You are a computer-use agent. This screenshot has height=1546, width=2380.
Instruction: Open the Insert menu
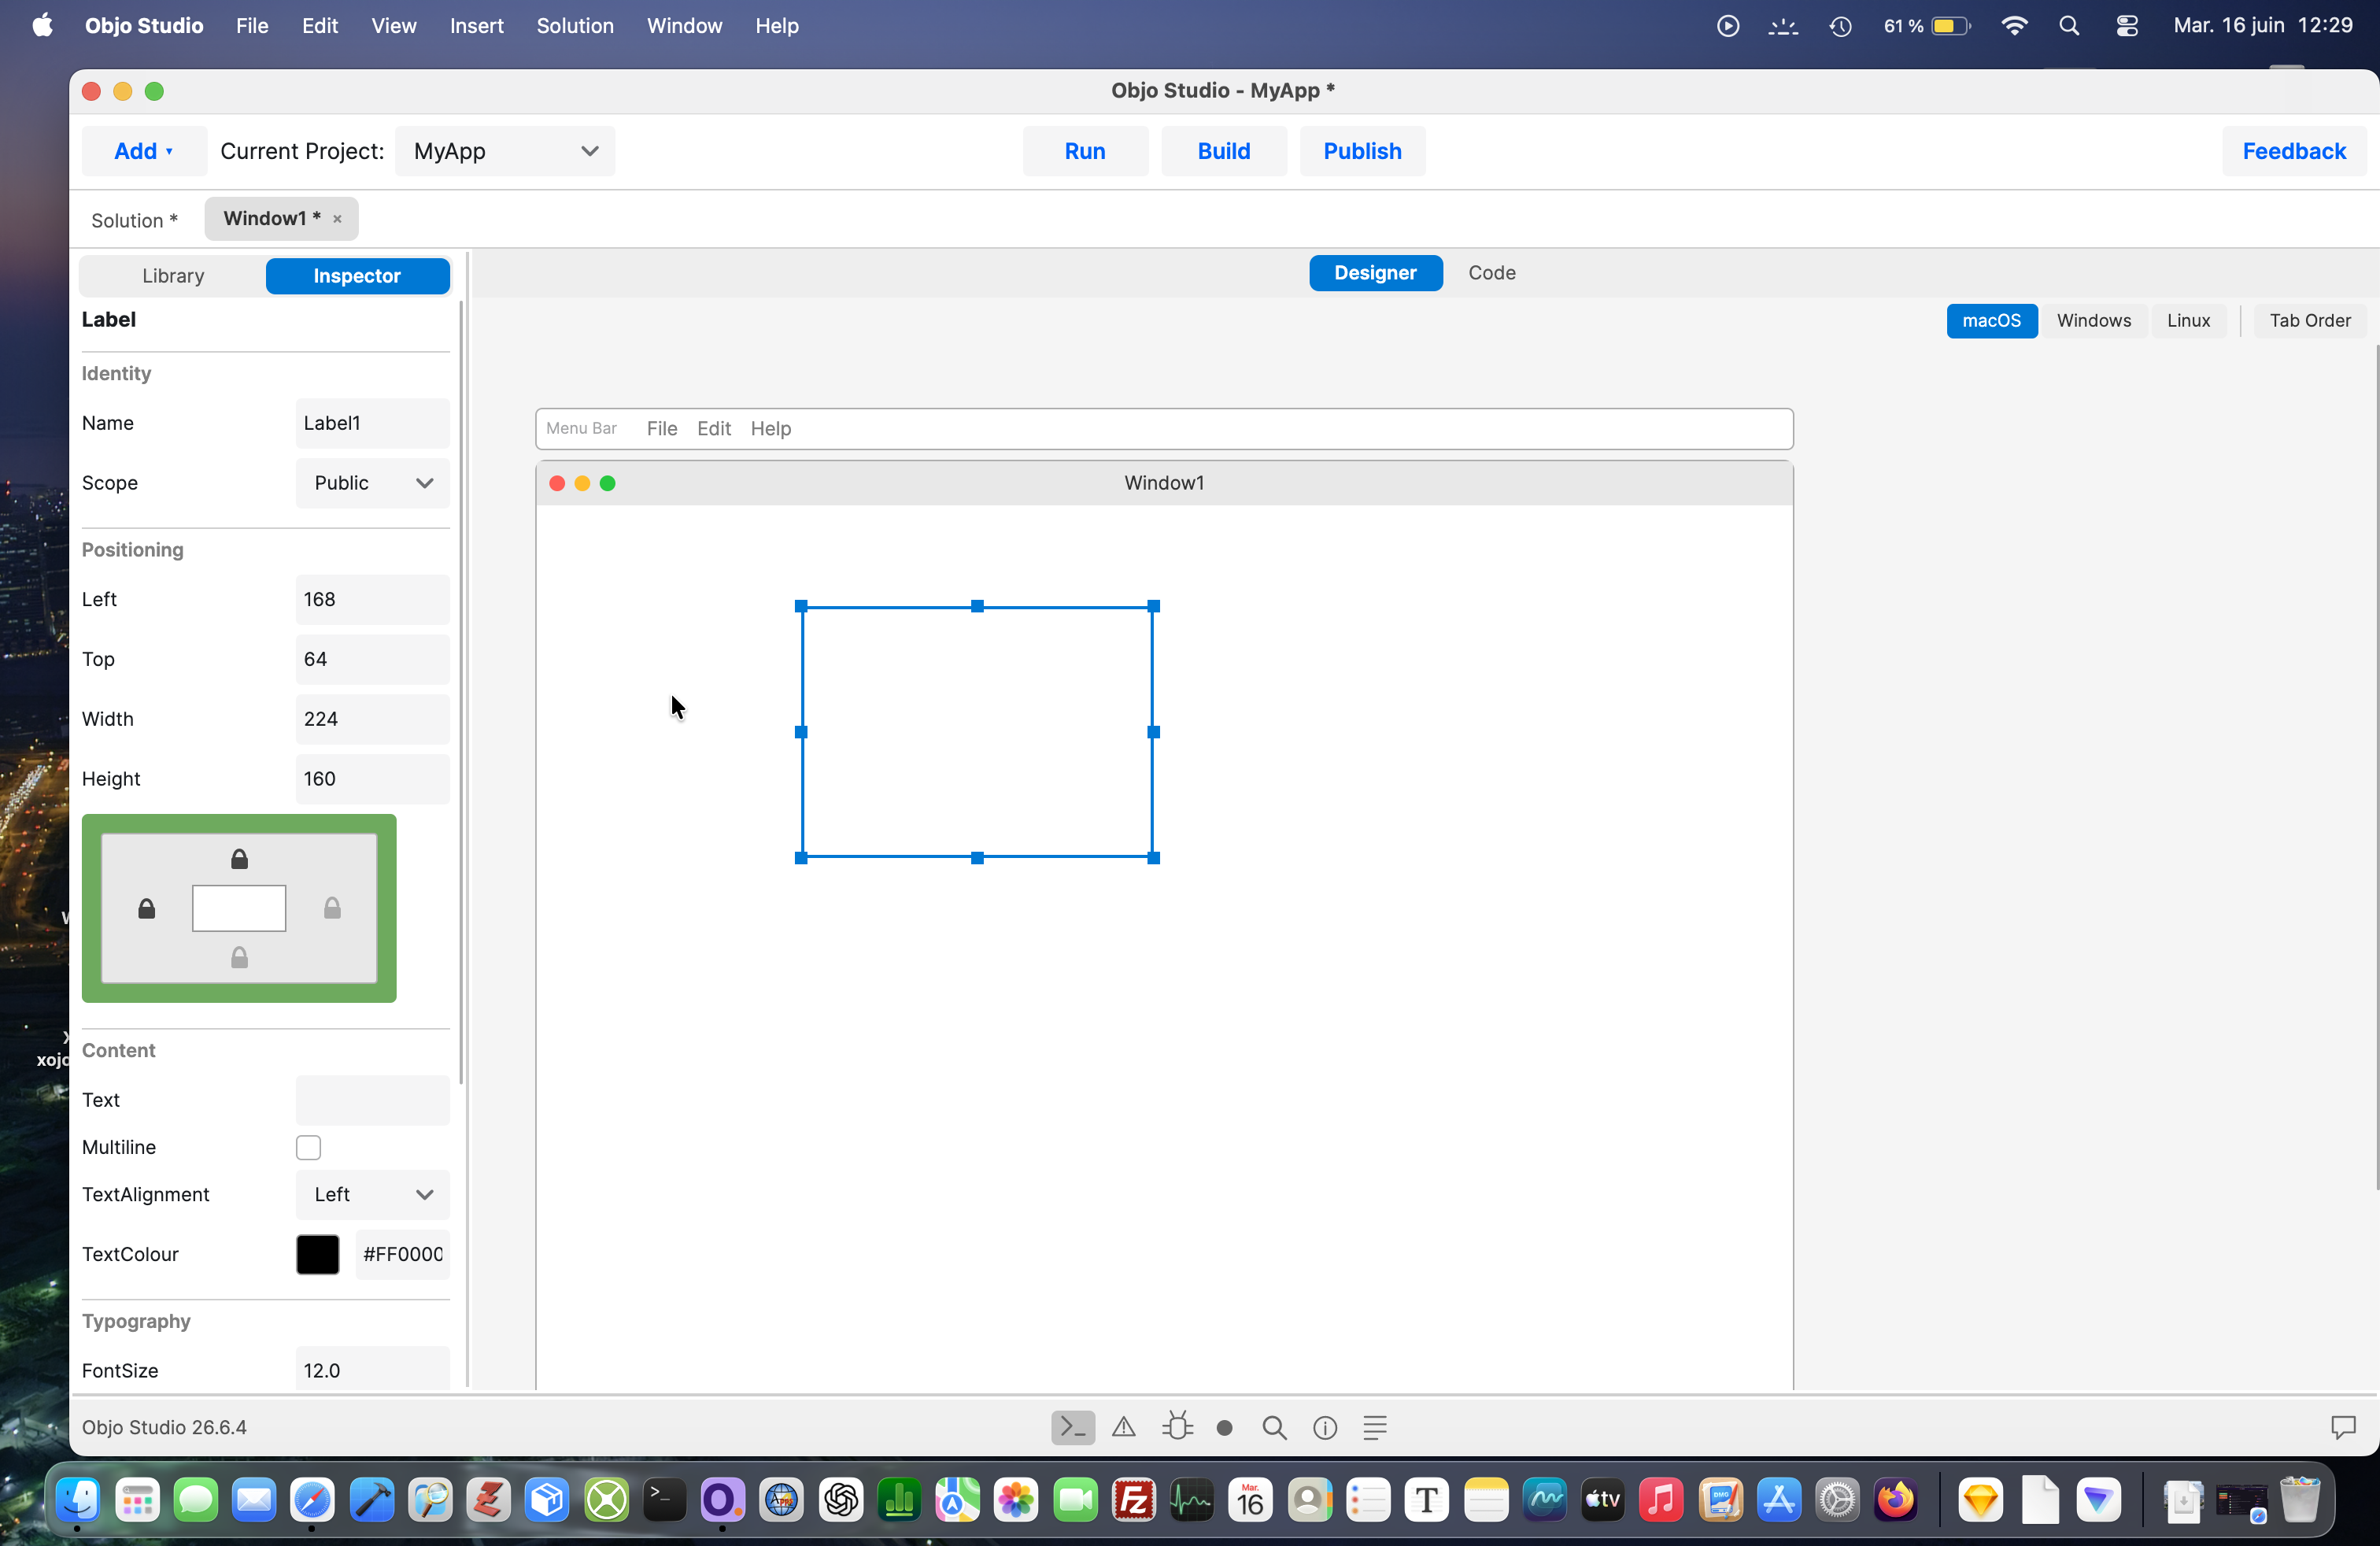point(476,26)
